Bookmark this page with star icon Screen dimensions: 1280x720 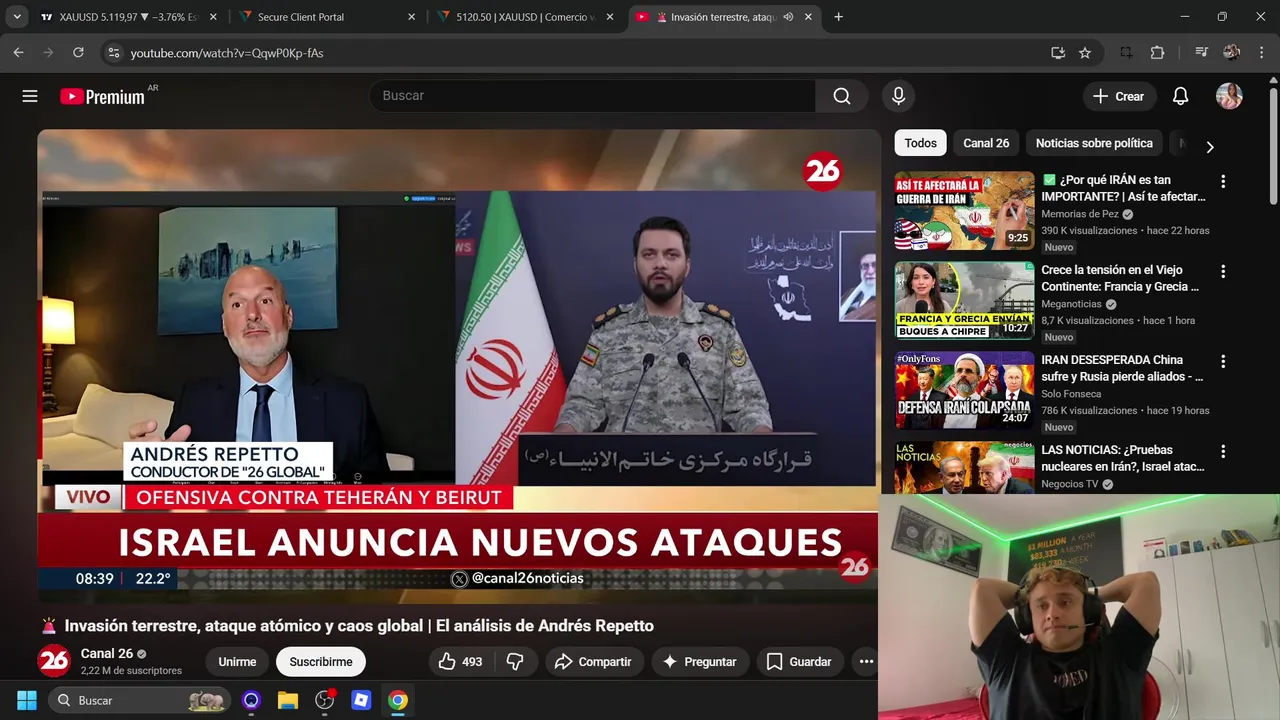pos(1085,53)
